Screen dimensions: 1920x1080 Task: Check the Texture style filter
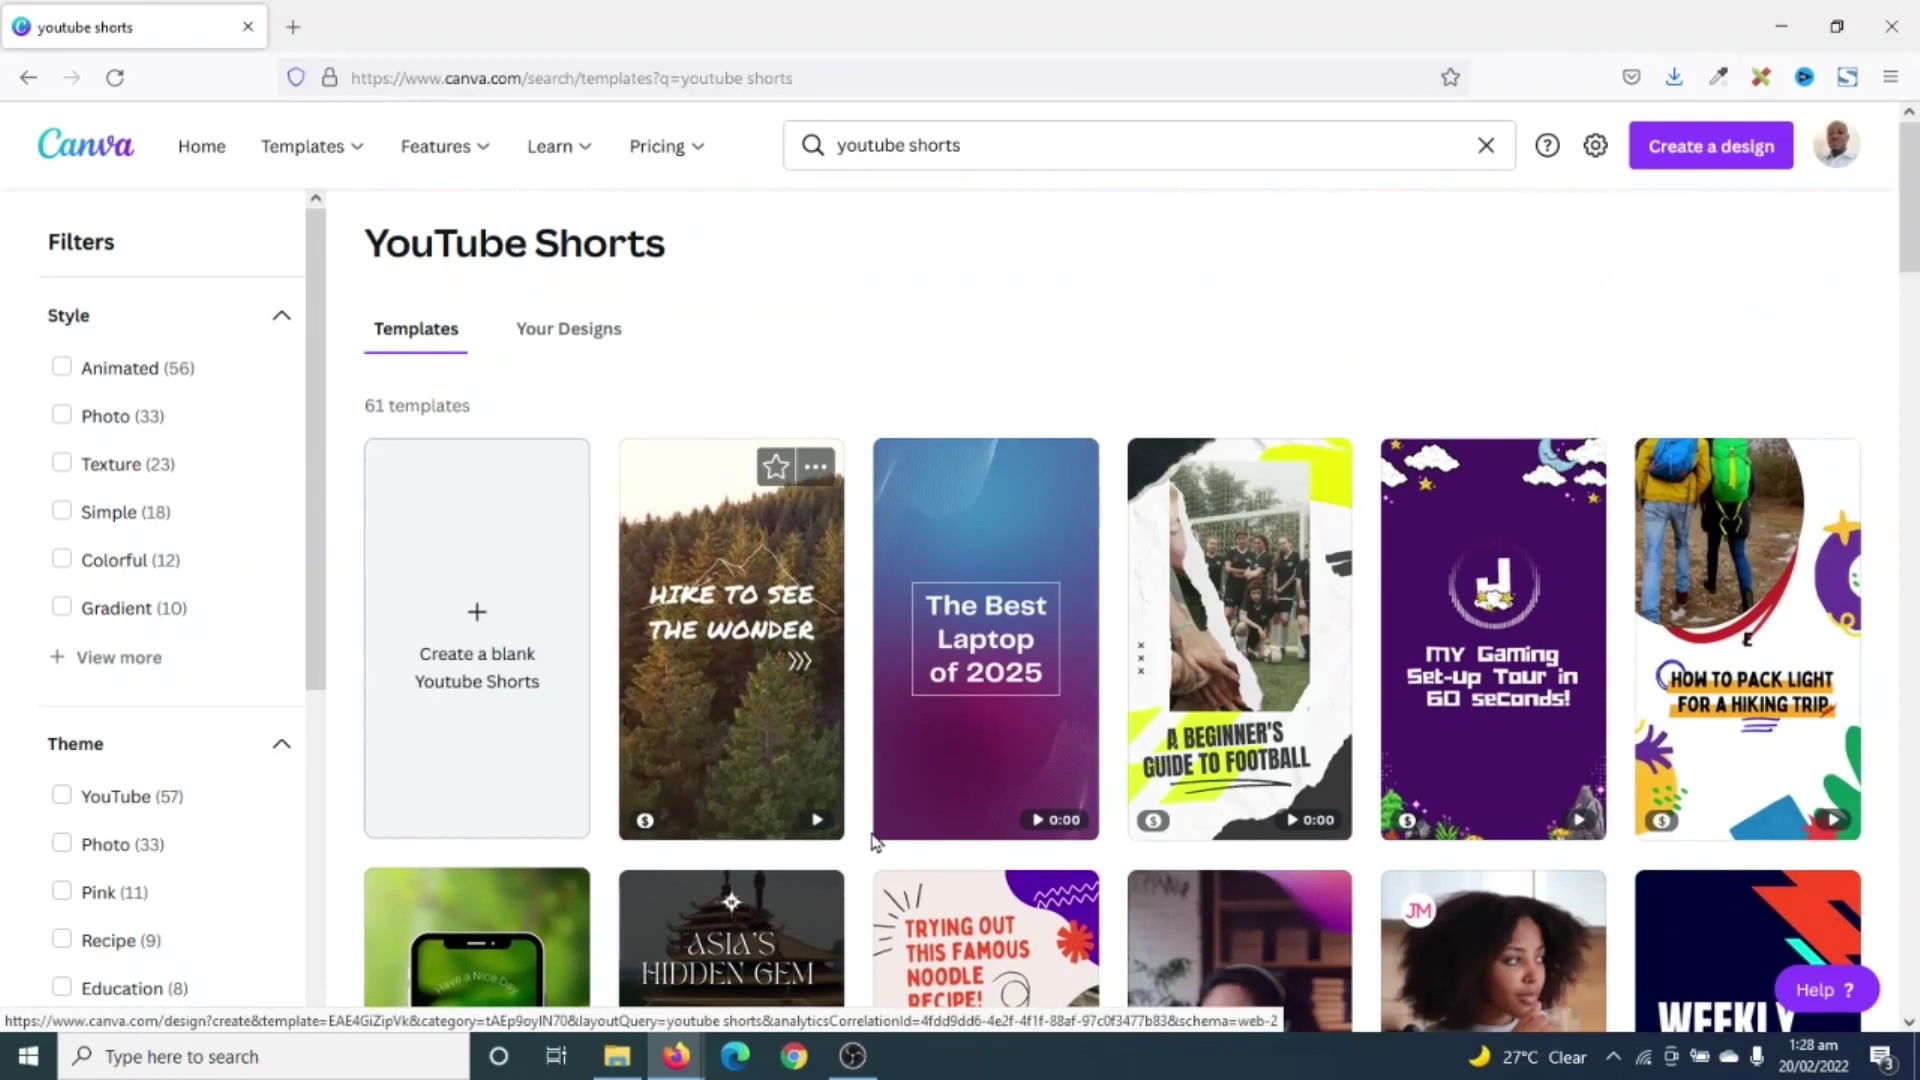[61, 462]
